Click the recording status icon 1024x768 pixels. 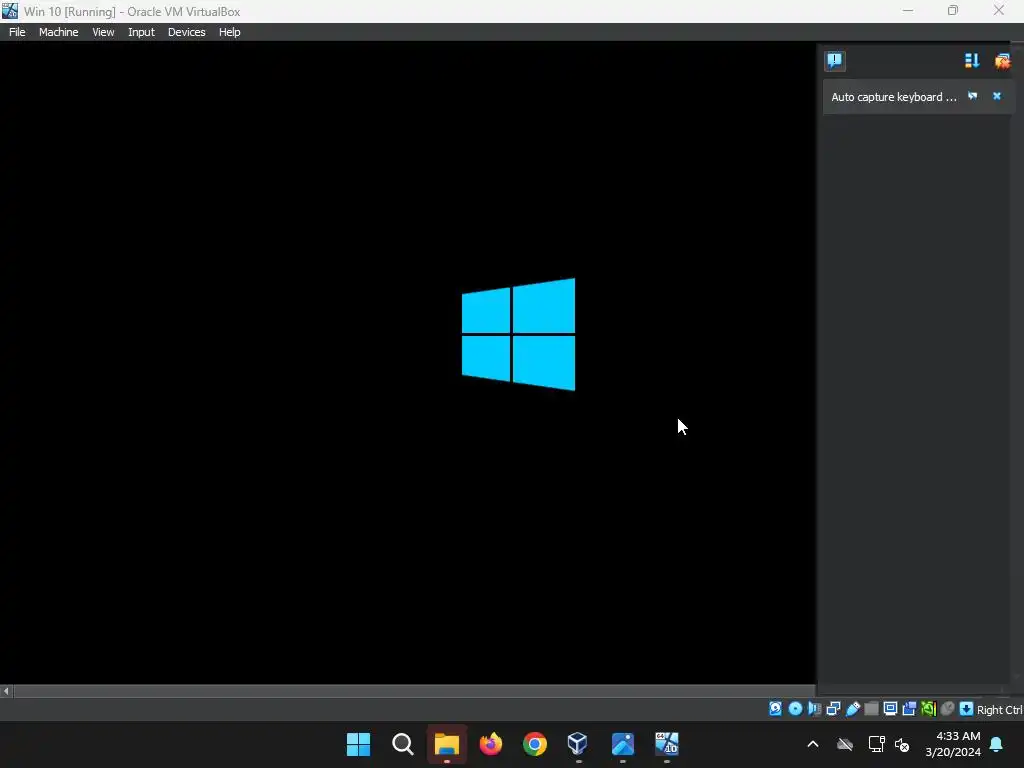pos(909,709)
